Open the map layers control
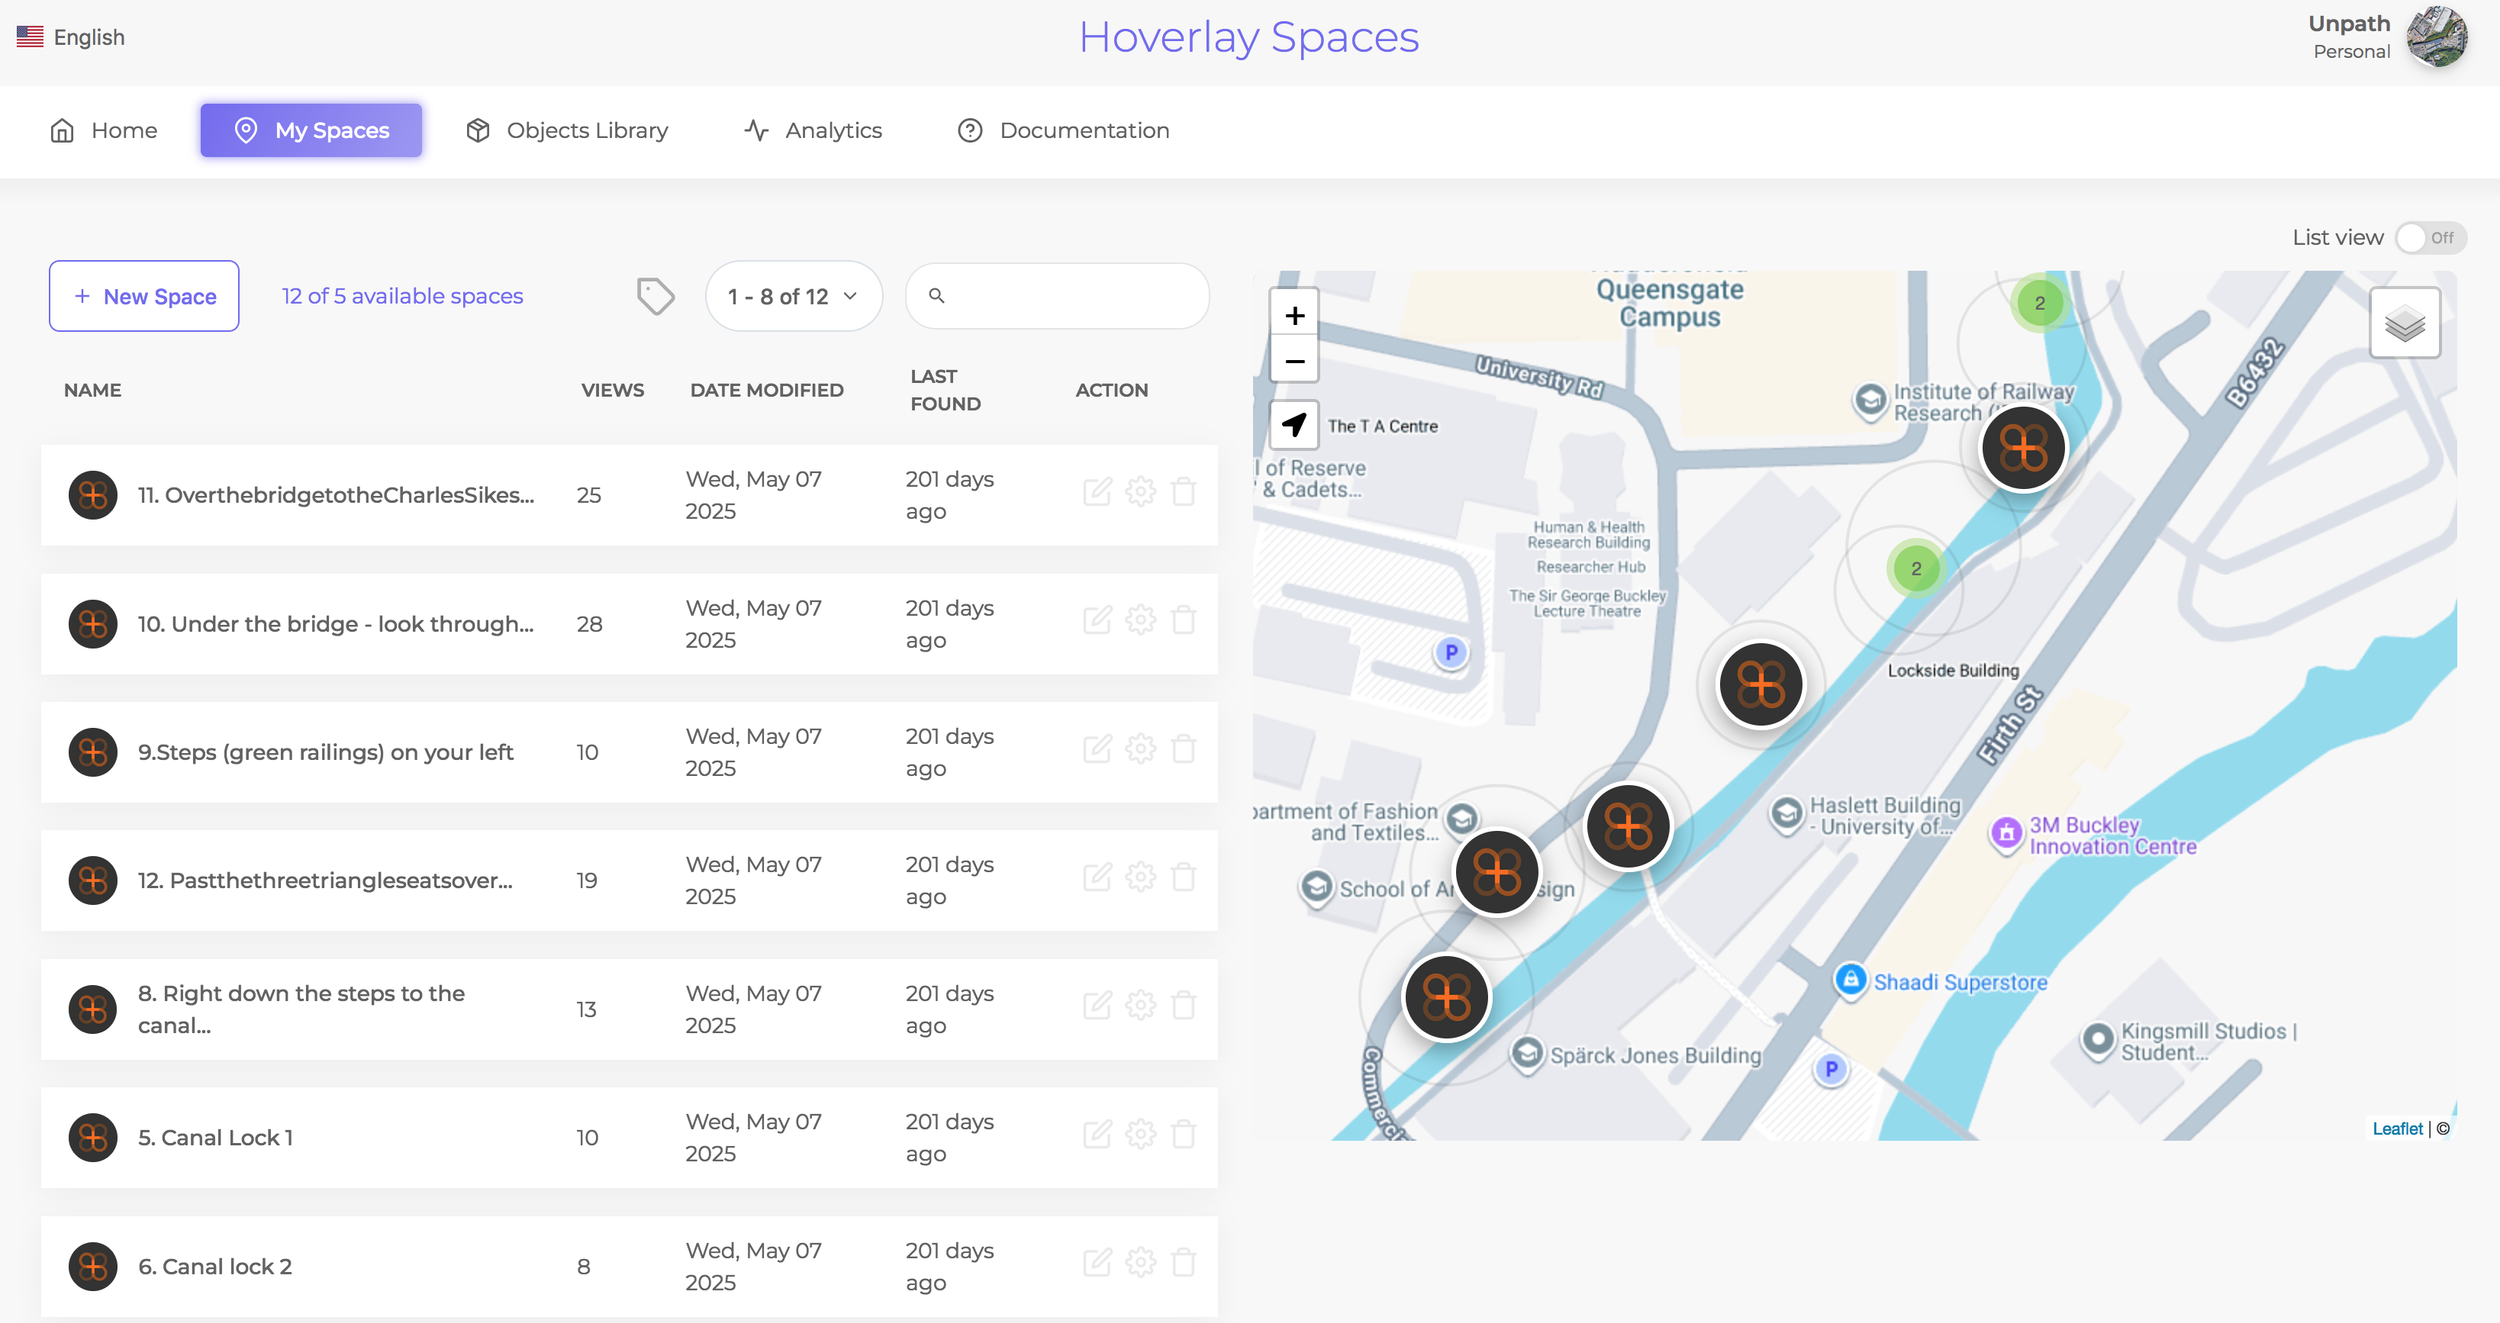Viewport: 2500px width, 1323px height. pyautogui.click(x=2404, y=323)
